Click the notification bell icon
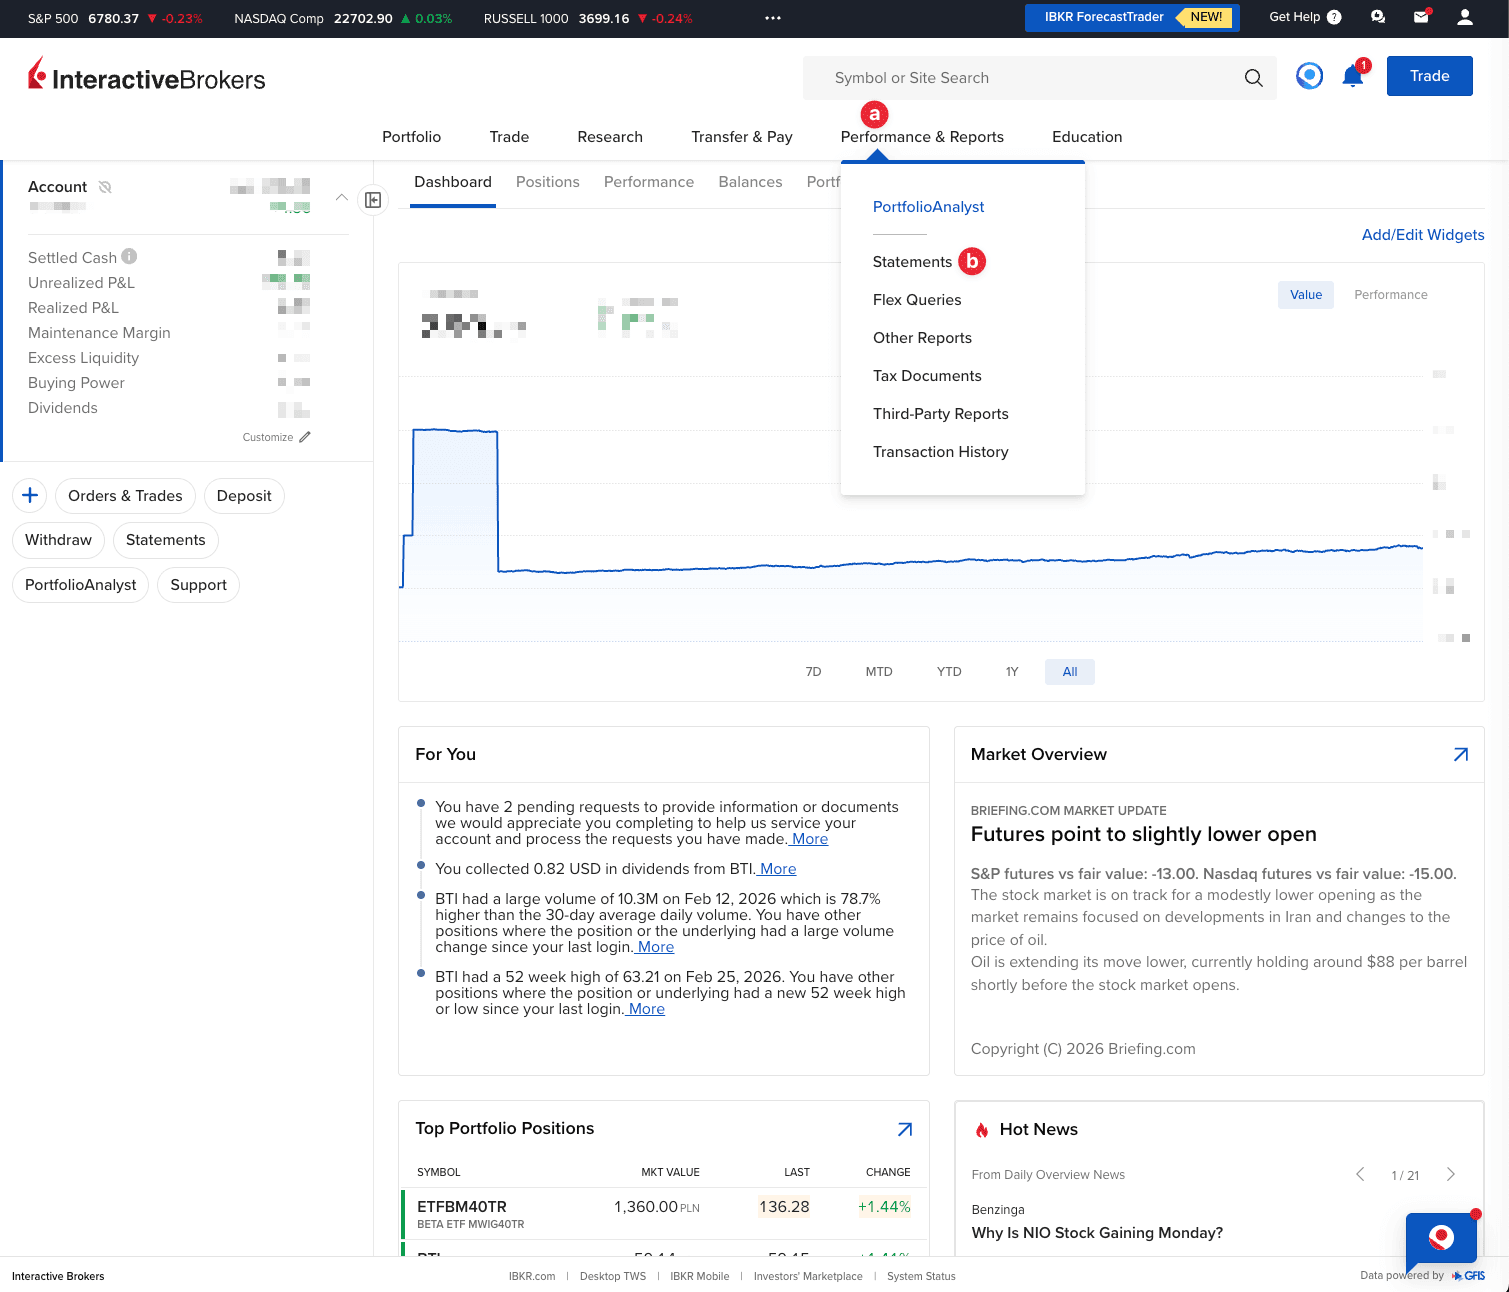The height and width of the screenshot is (1292, 1509). 1352,75
